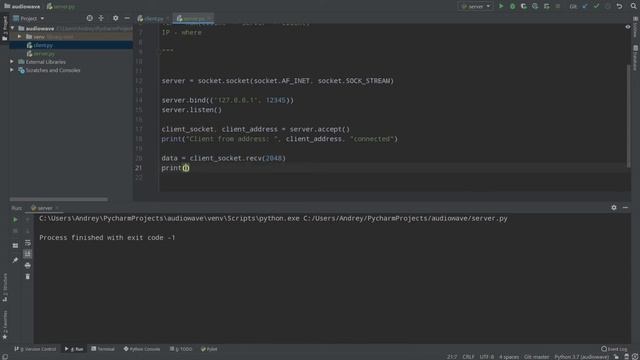This screenshot has width=640, height=360.
Task: Click the cursor position 21:7 indicator
Action: point(452,357)
